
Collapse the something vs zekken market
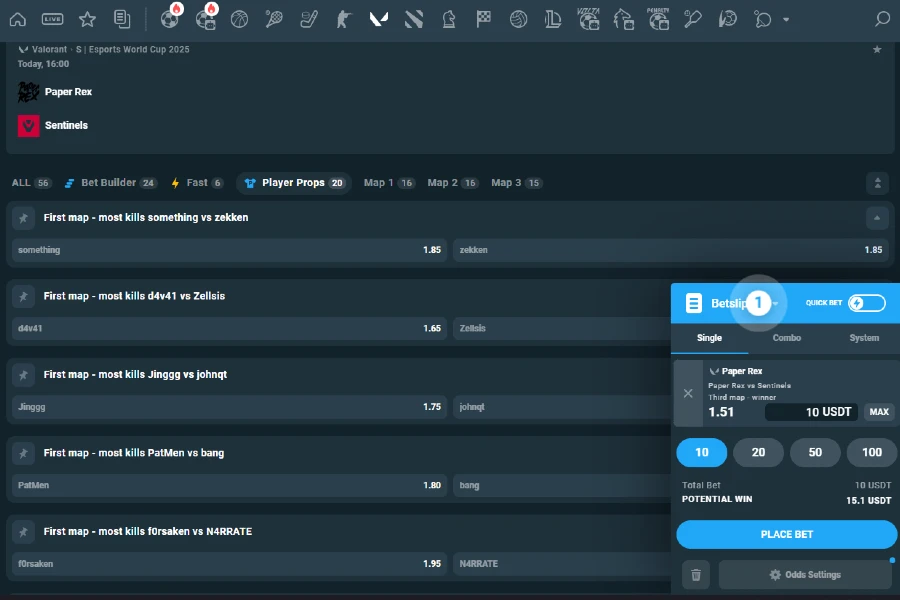[877, 217]
